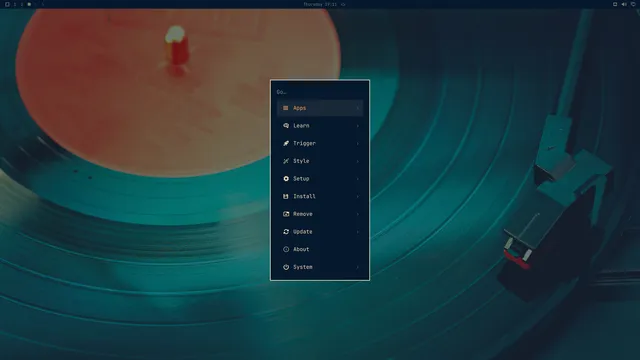Open the About entry label
Image resolution: width=640 pixels, height=360 pixels.
301,249
